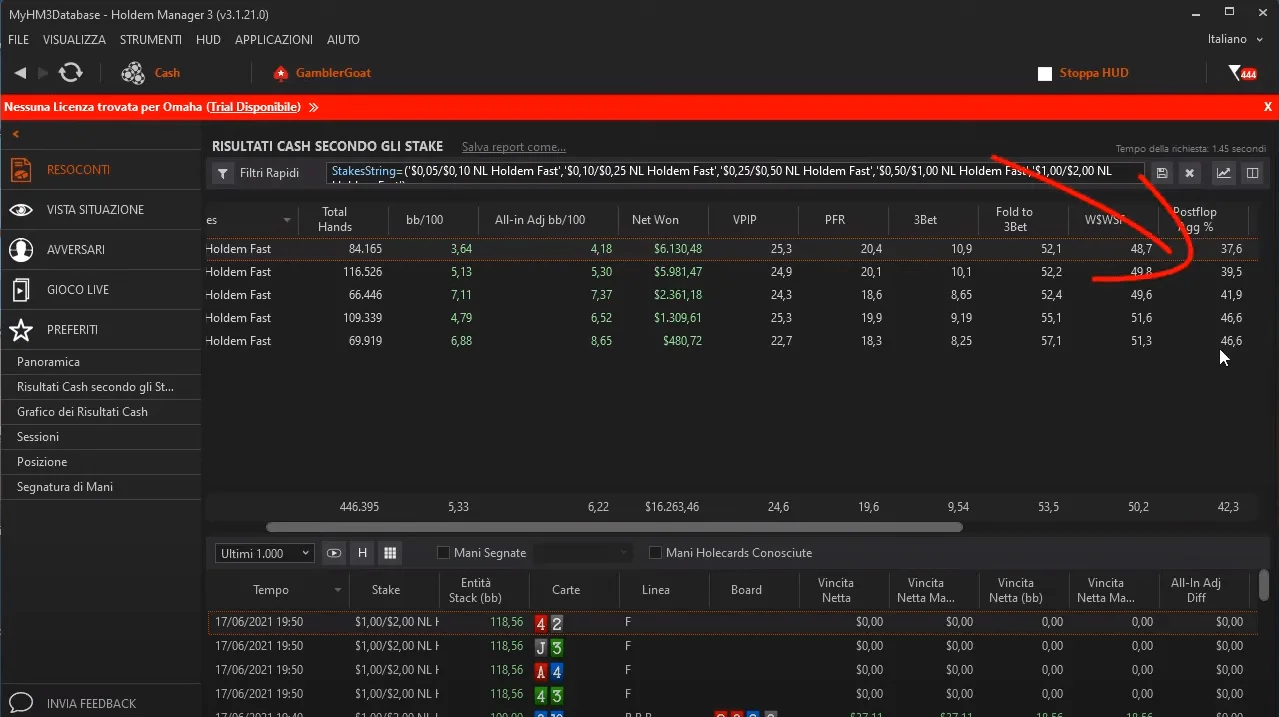This screenshot has width=1279, height=717.
Task: Open the STRUMENTI menu
Action: click(x=150, y=40)
